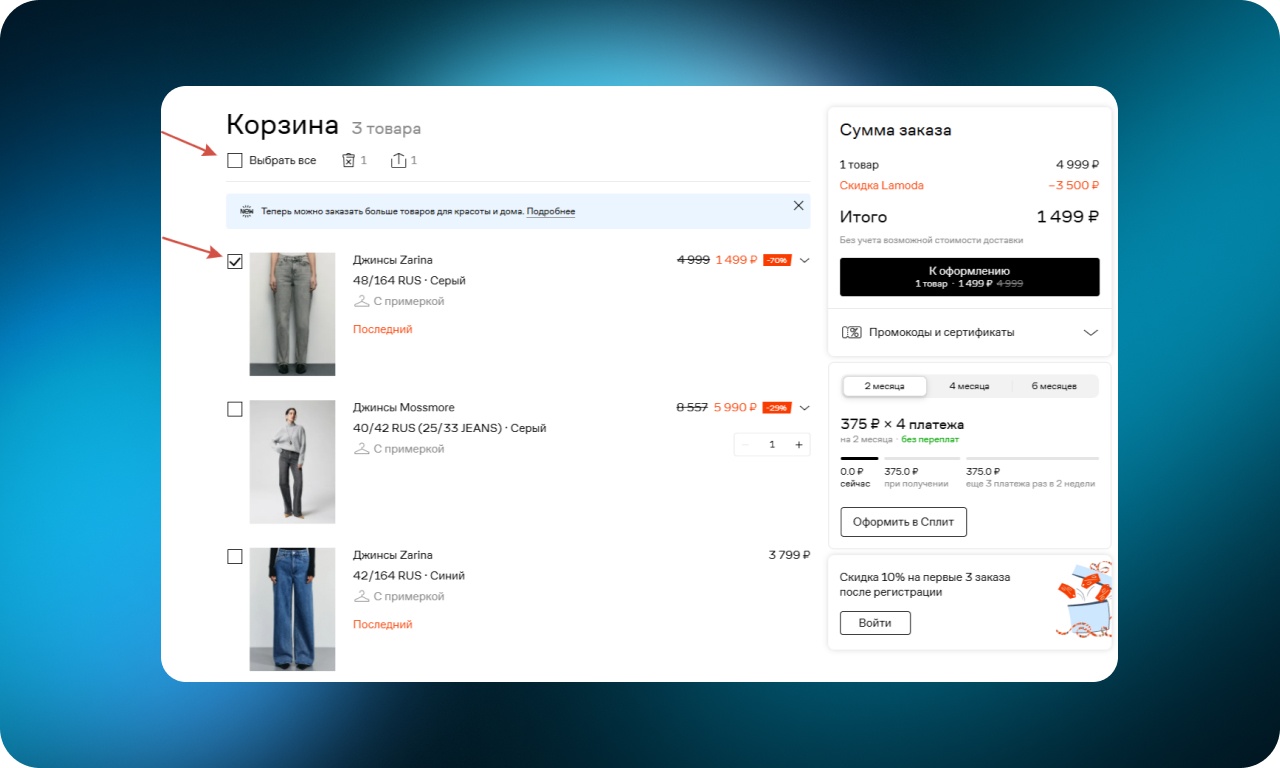Expand the chevron beside the 5 990 ₽ price
Image resolution: width=1280 pixels, height=768 pixels.
(x=804, y=407)
